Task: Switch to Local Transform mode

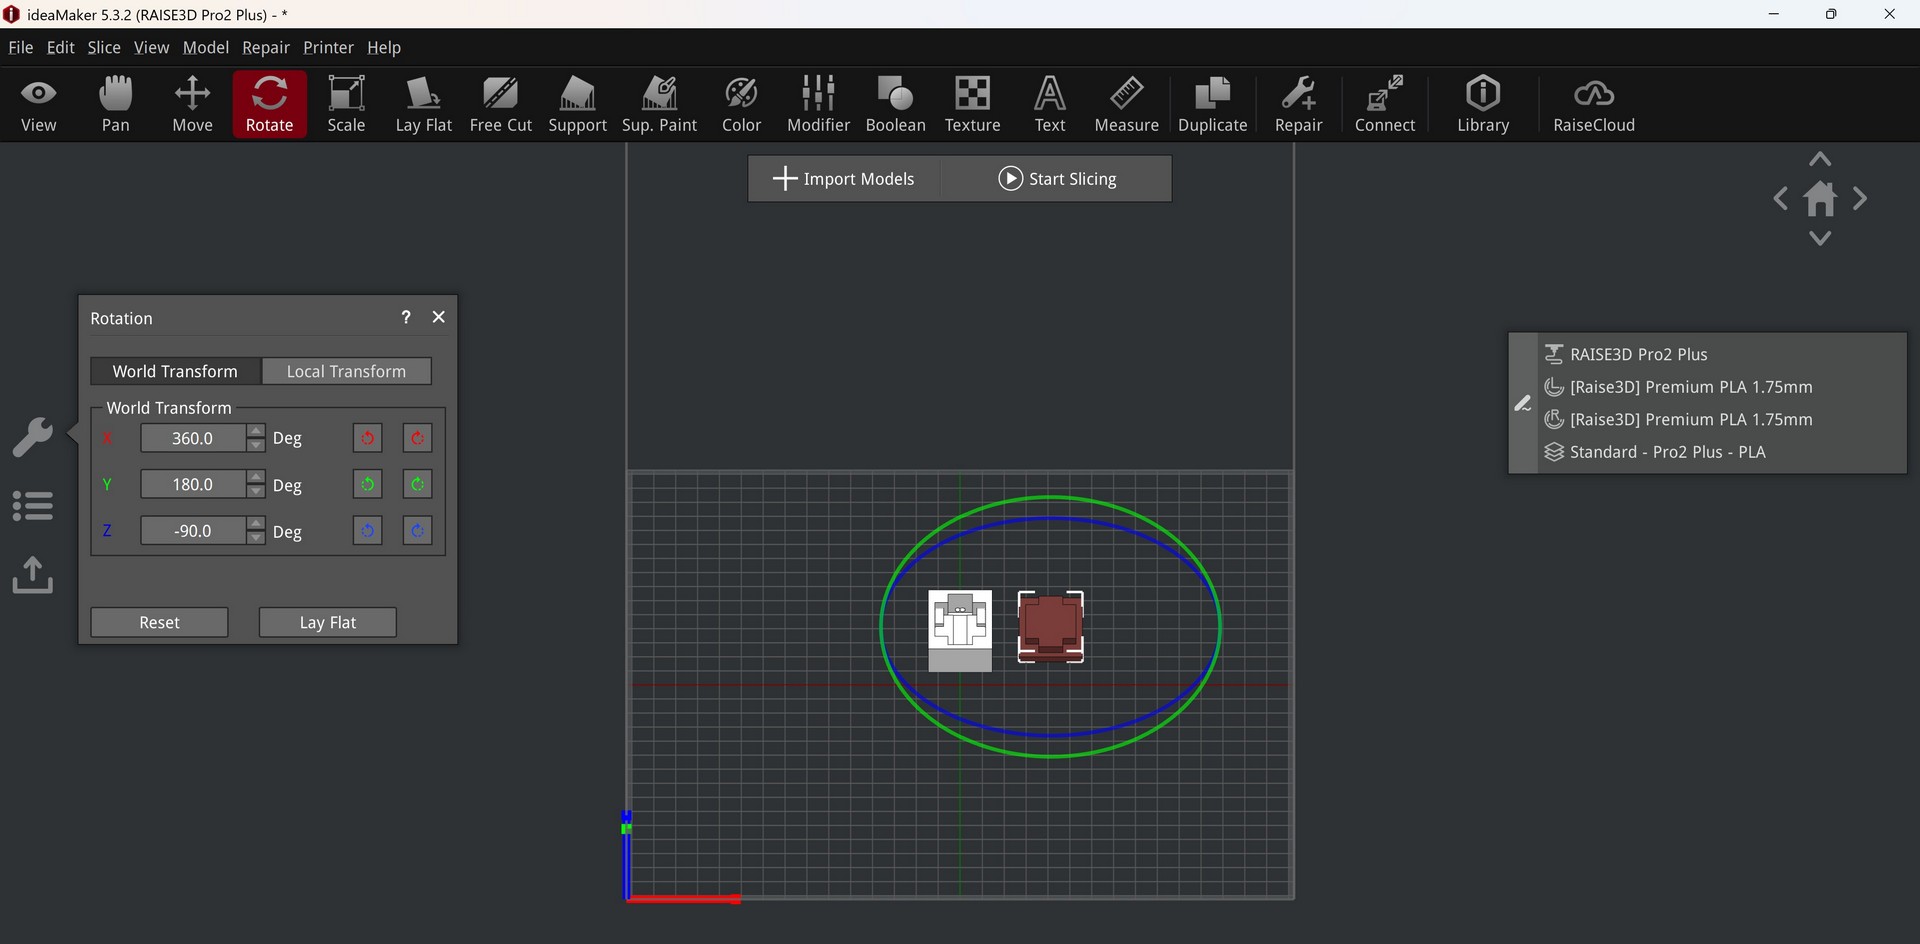Action: 347,371
